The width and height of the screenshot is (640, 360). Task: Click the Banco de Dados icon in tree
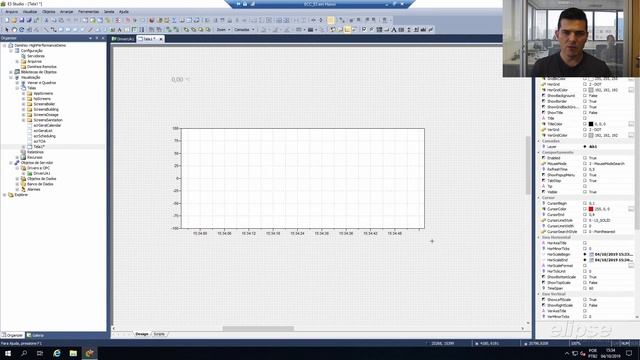coord(23,184)
